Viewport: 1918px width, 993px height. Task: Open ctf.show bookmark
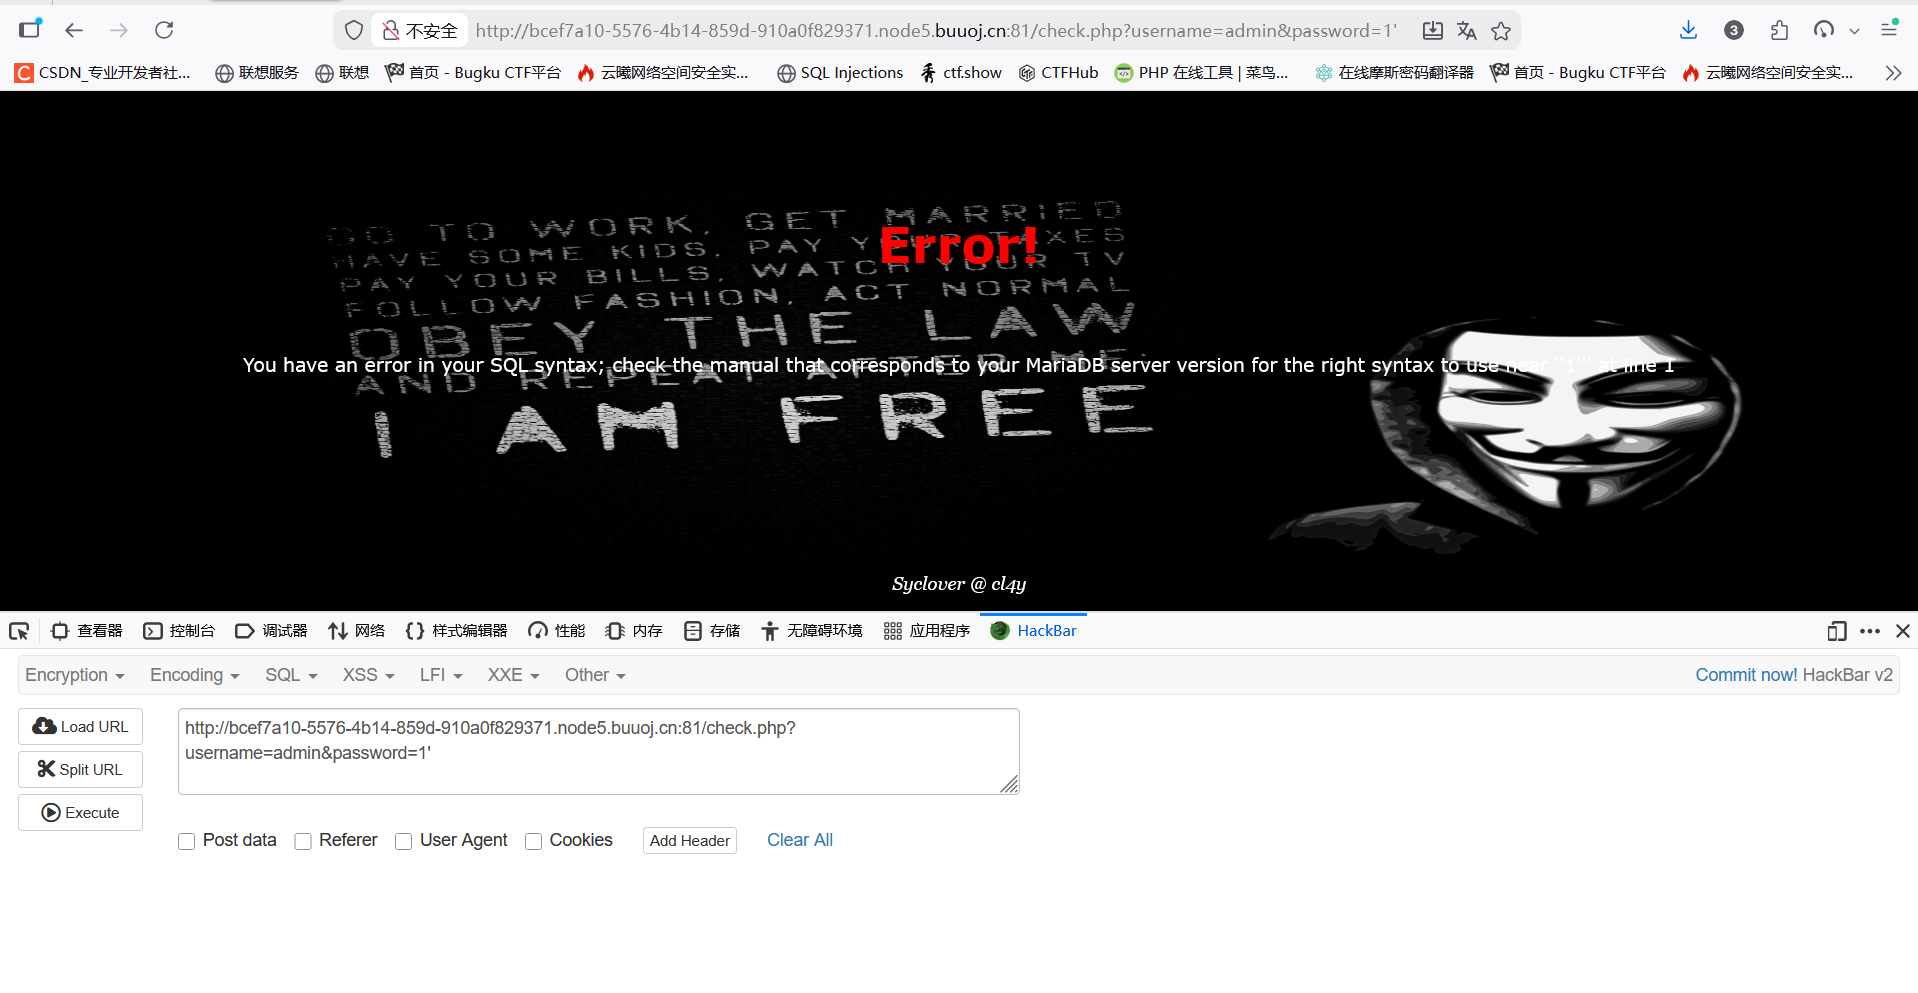961,73
